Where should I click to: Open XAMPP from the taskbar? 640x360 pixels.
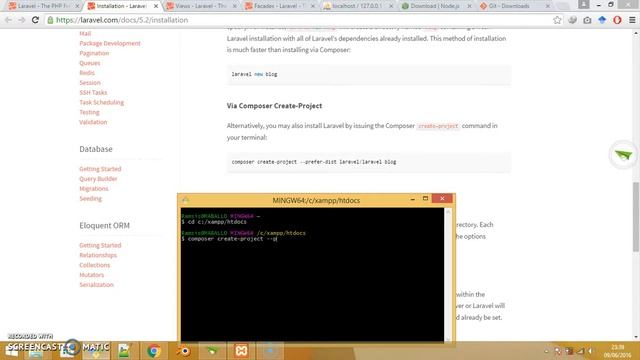(241, 351)
